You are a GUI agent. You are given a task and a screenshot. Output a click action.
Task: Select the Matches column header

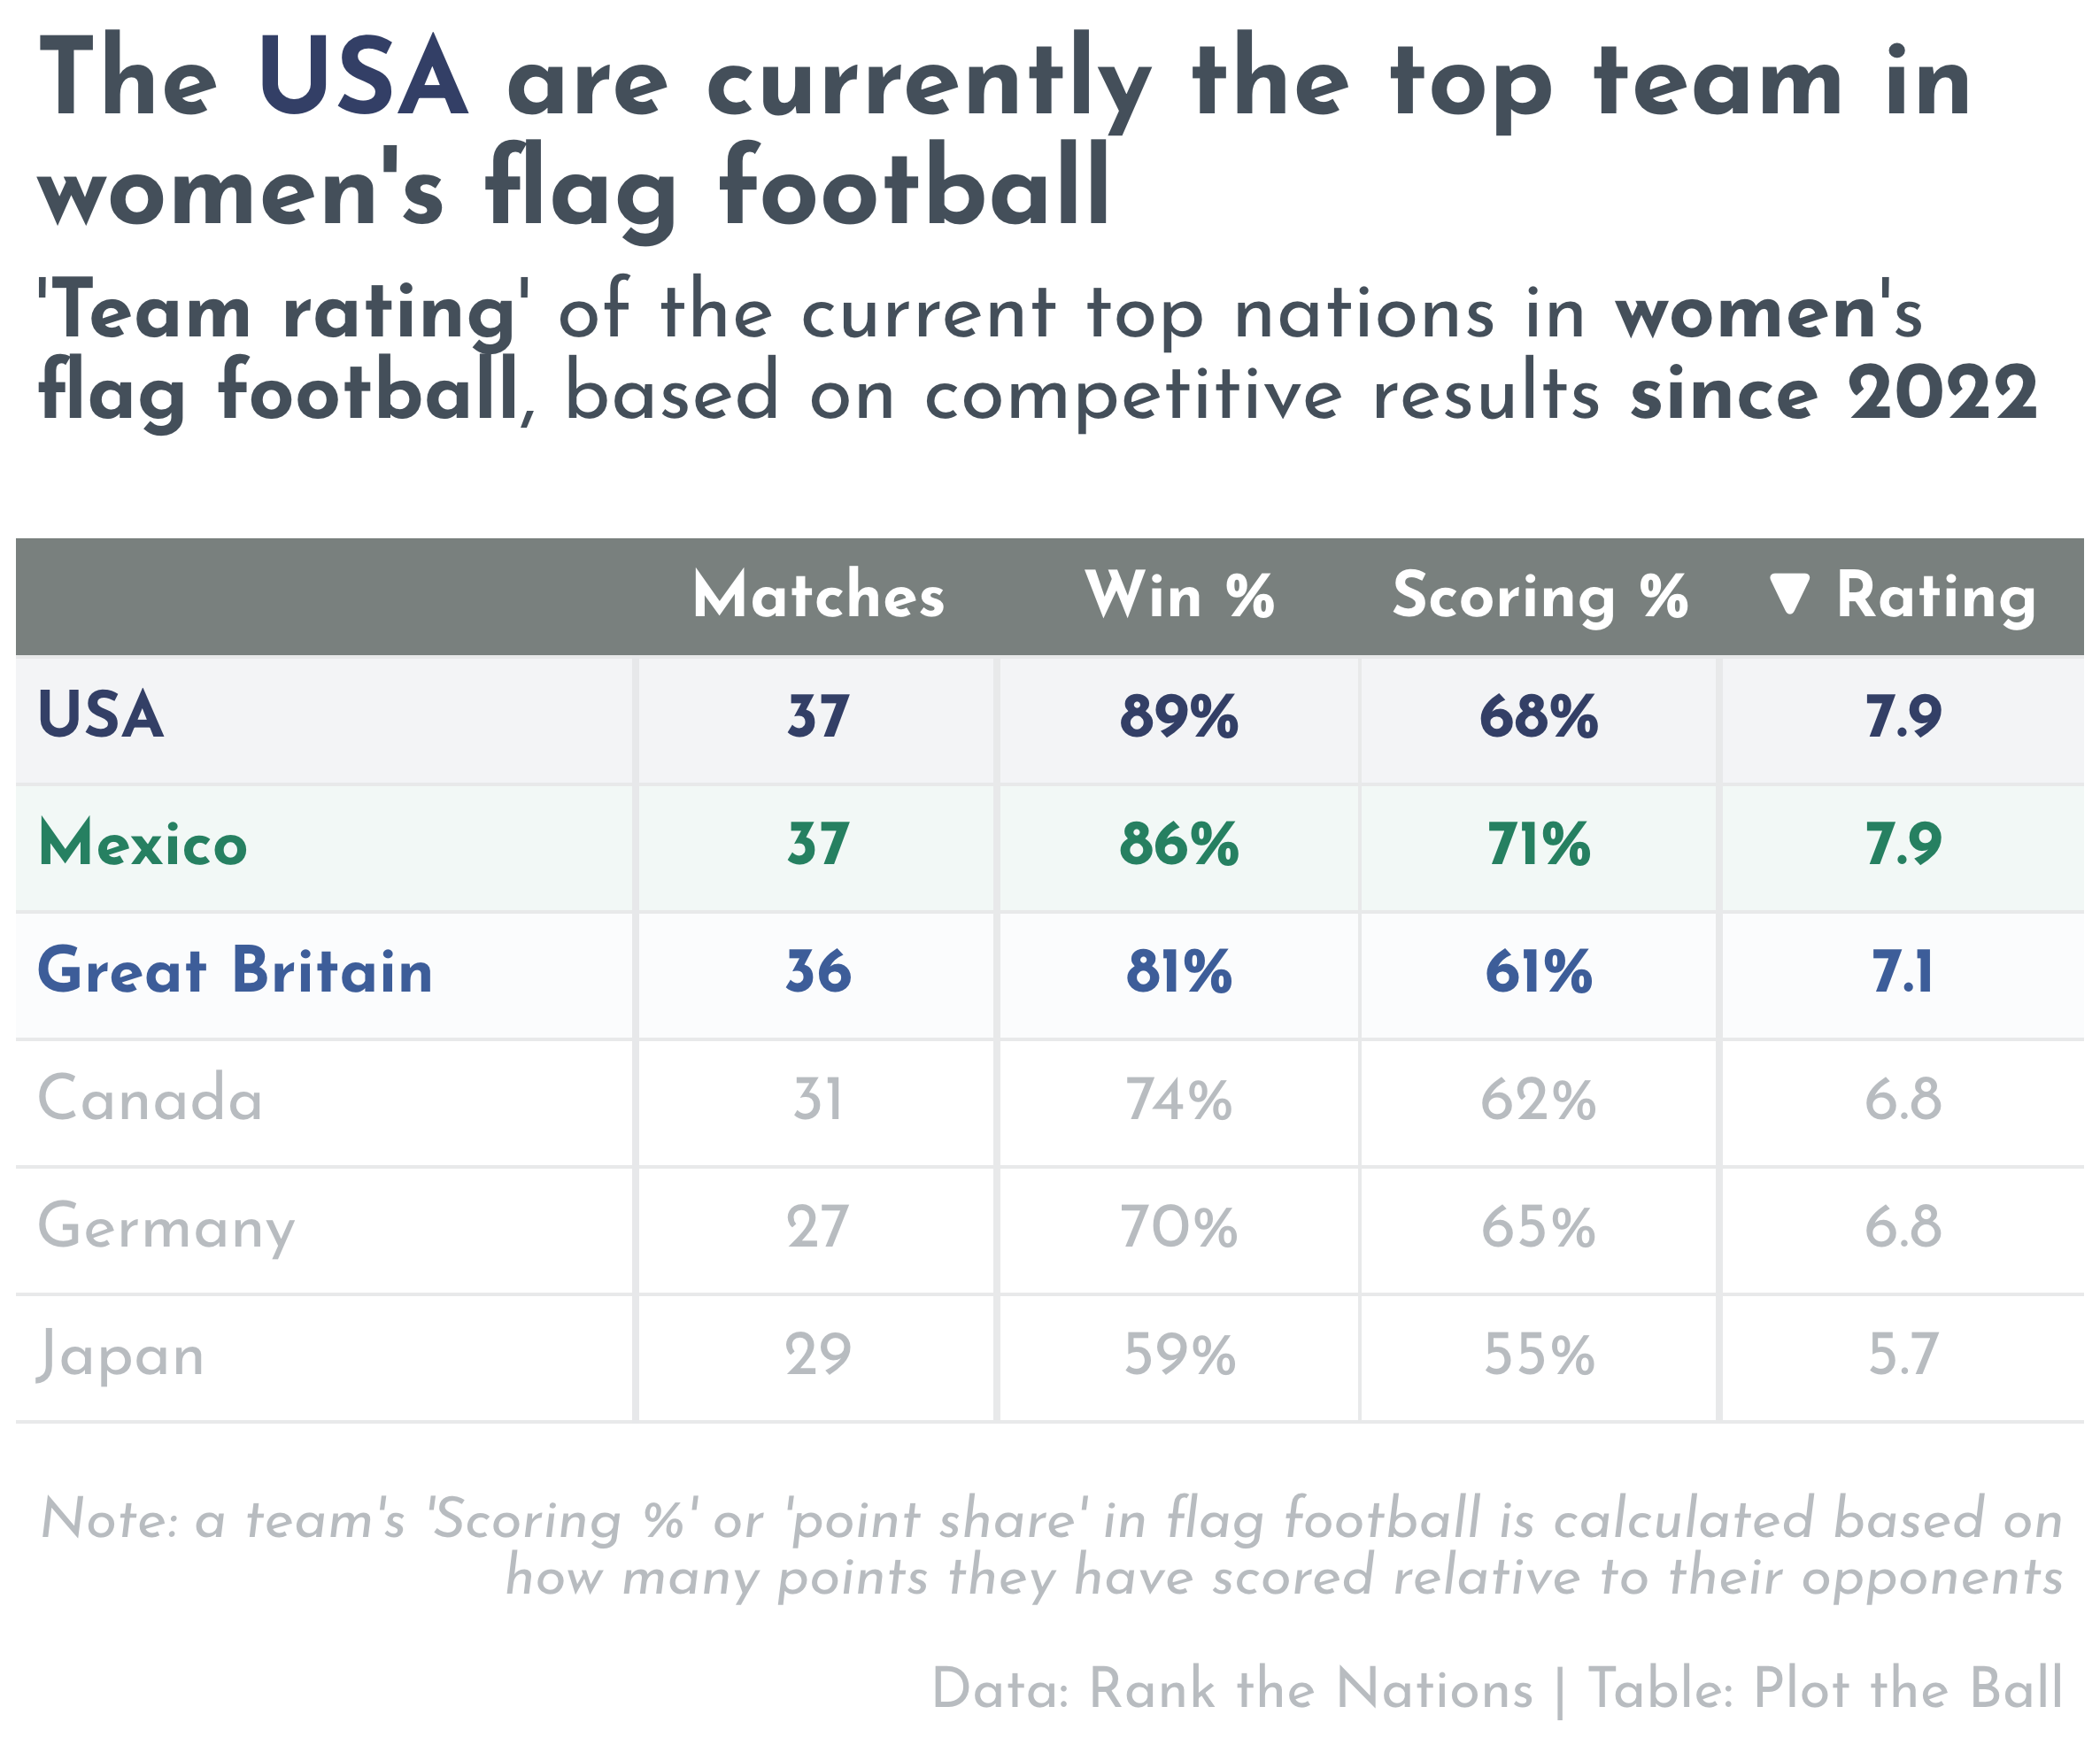818,596
